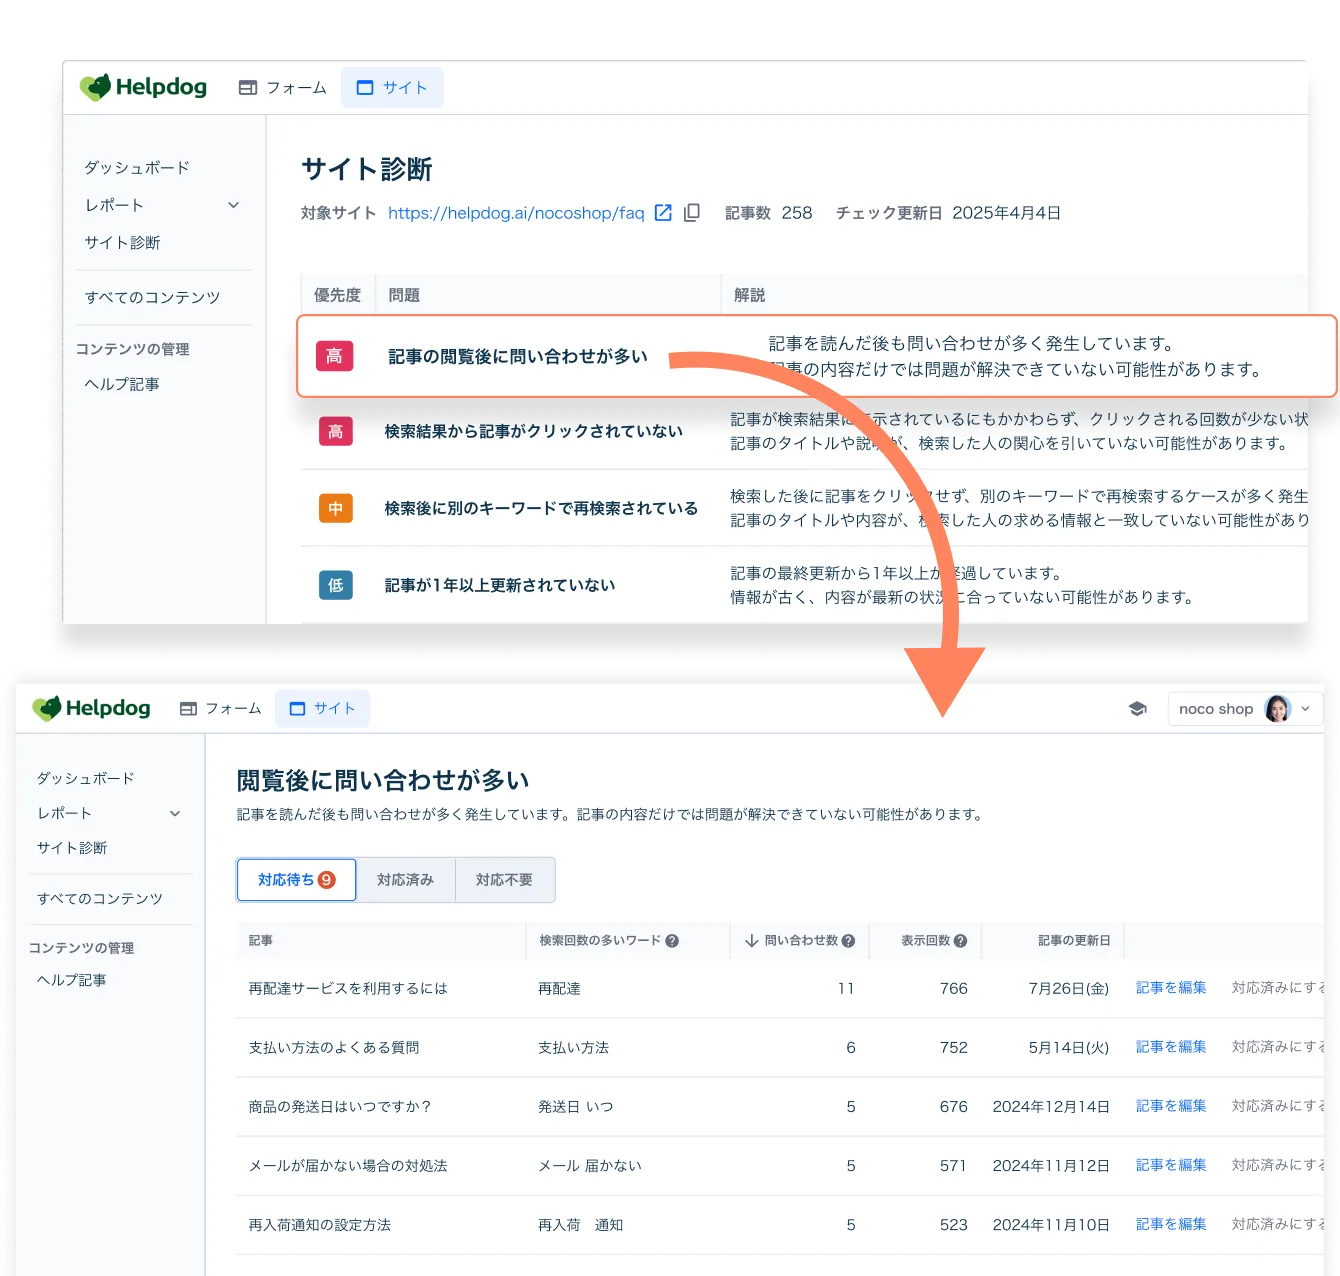Expand レポート in the lower sidebar

pyautogui.click(x=175, y=813)
